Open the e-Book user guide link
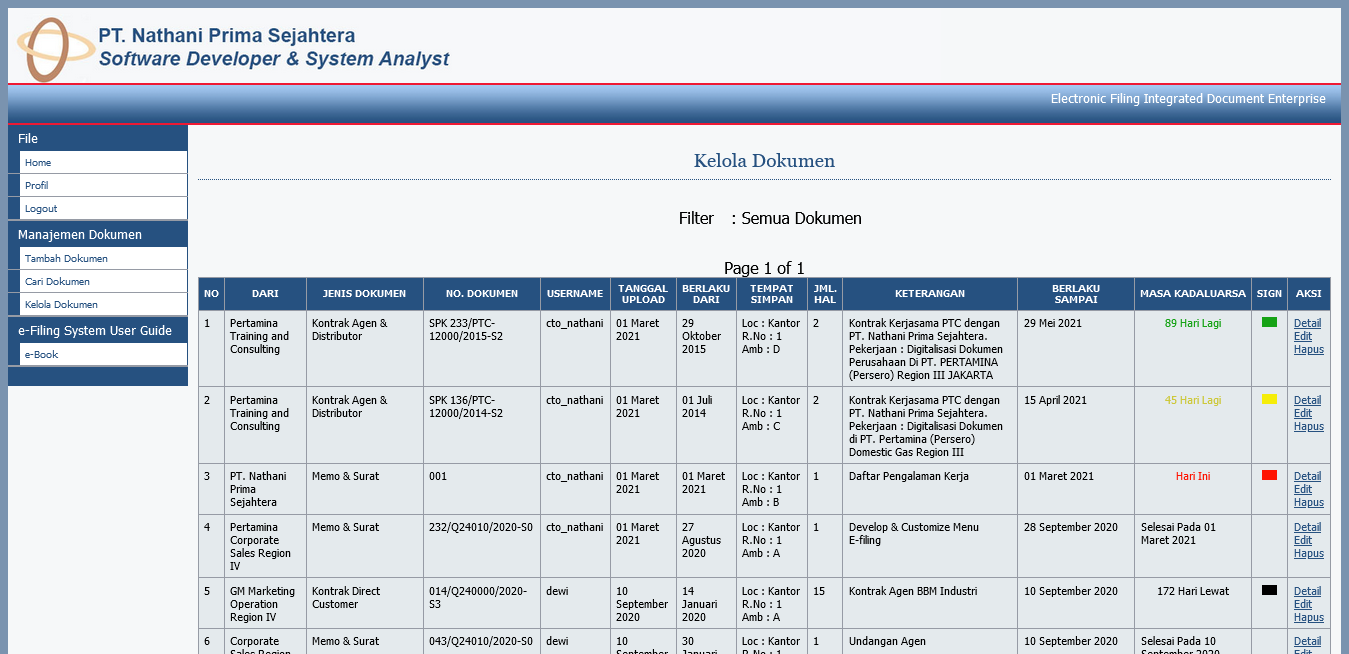This screenshot has height=654, width=1349. pos(103,354)
